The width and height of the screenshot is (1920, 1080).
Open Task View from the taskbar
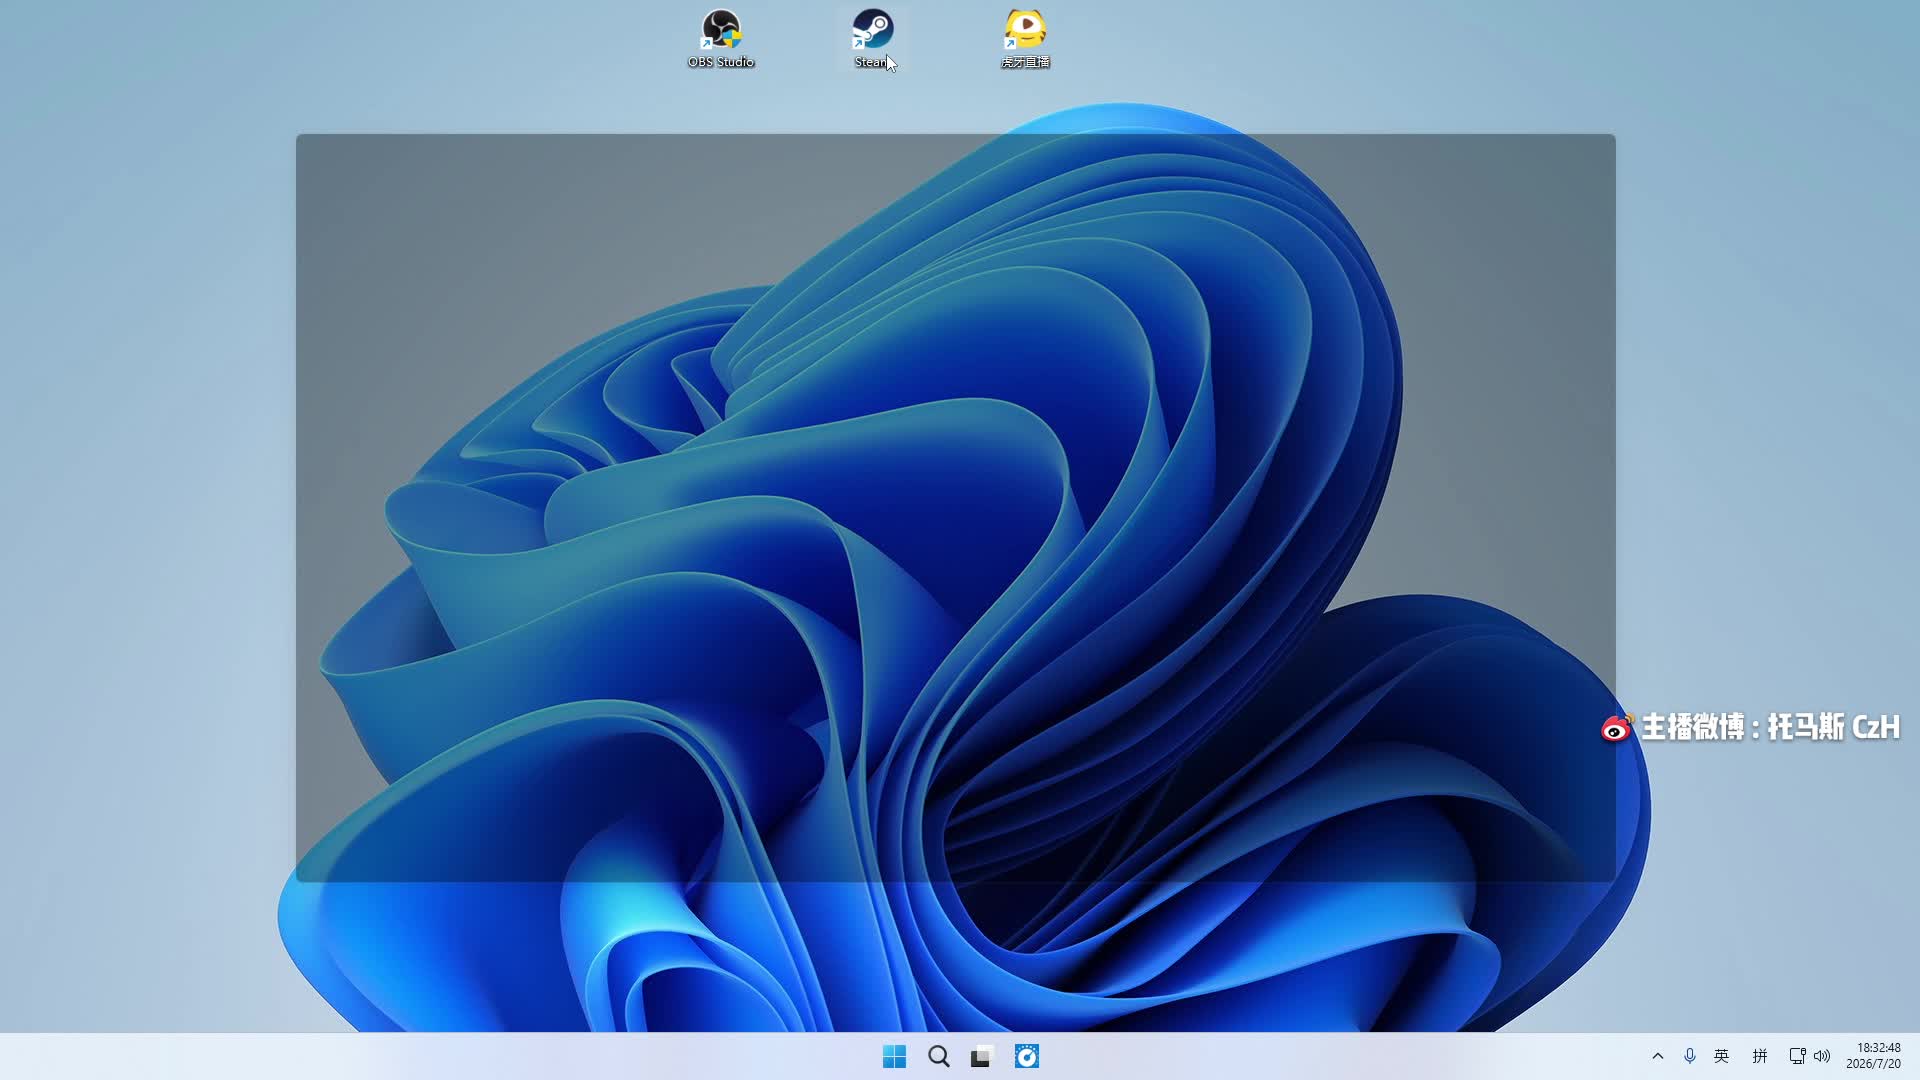coord(982,1056)
